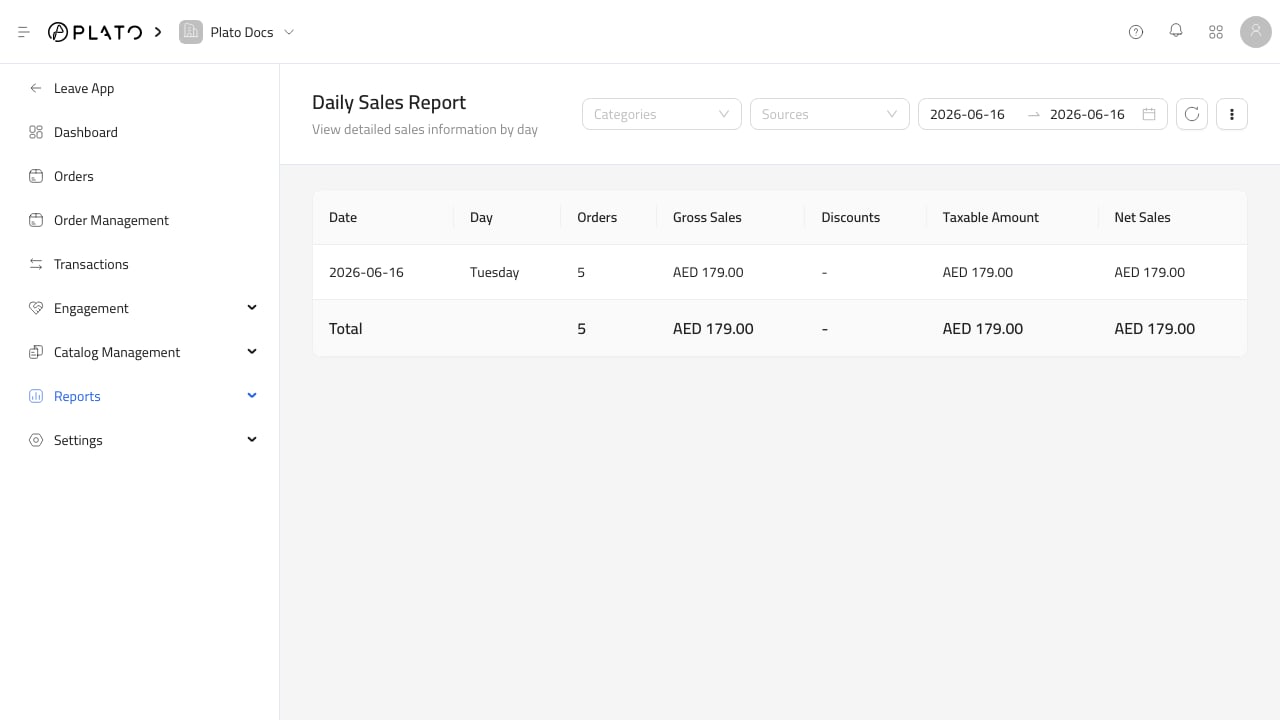Screen dimensions: 1280x720
Task: Click the Engagement menu label
Action: point(91,308)
